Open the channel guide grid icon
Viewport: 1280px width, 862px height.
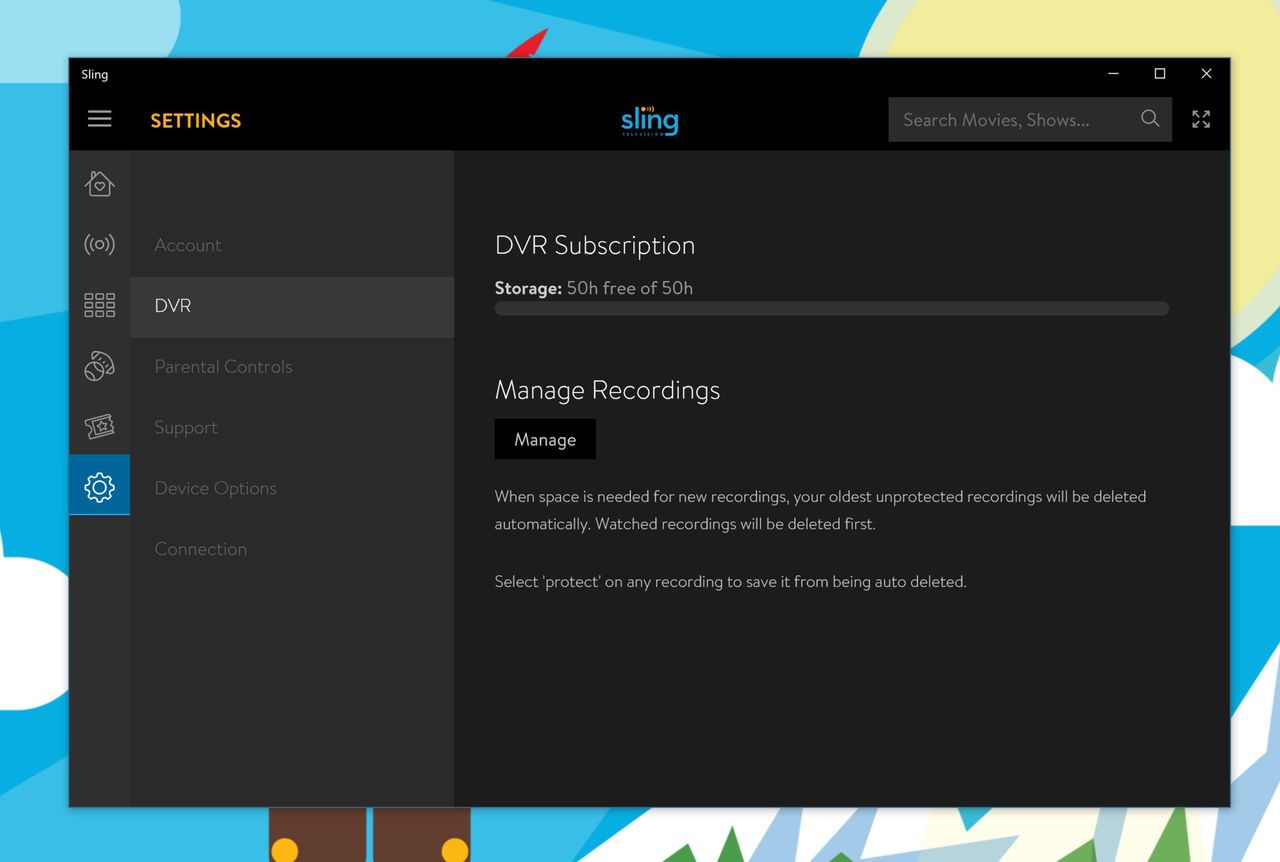(x=99, y=305)
